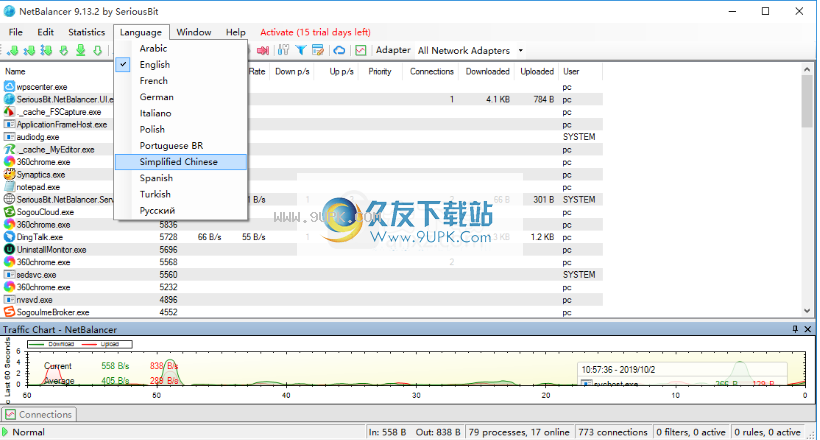Viewport: 820px width, 440px height.
Task: Click the wpscenter.exe process icon
Action: [x=9, y=86]
